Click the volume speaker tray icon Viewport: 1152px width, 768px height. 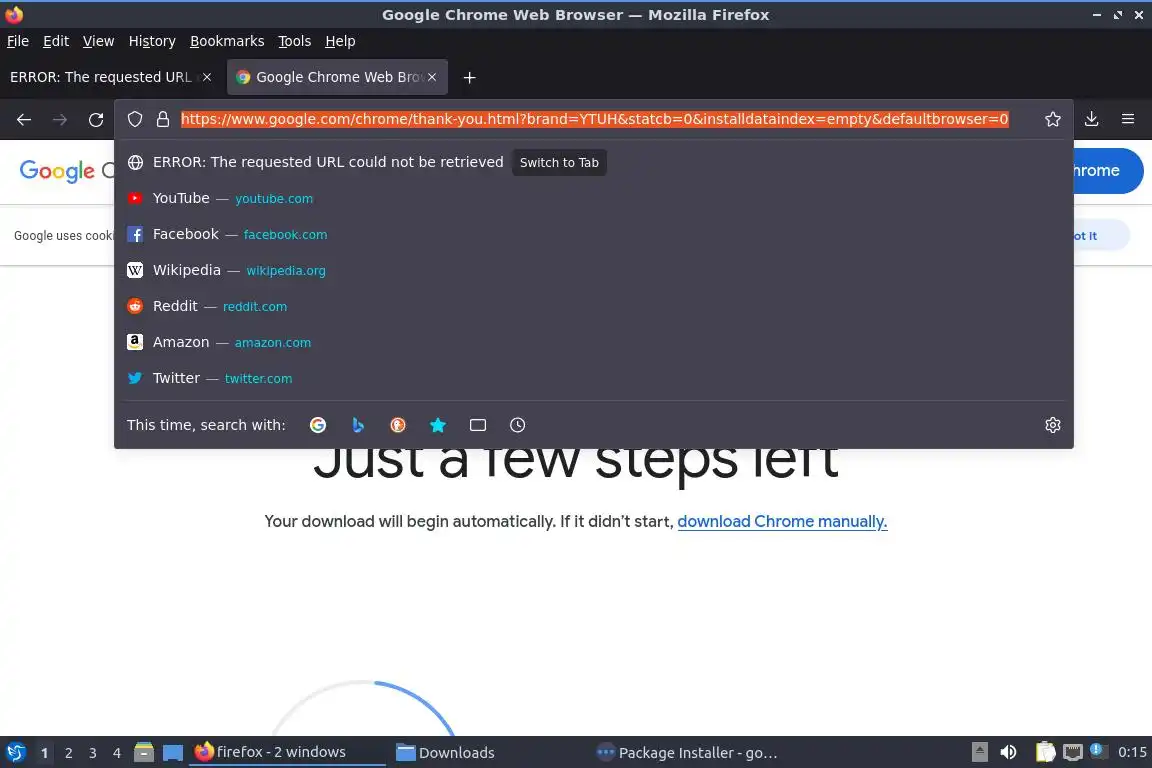click(x=1009, y=753)
